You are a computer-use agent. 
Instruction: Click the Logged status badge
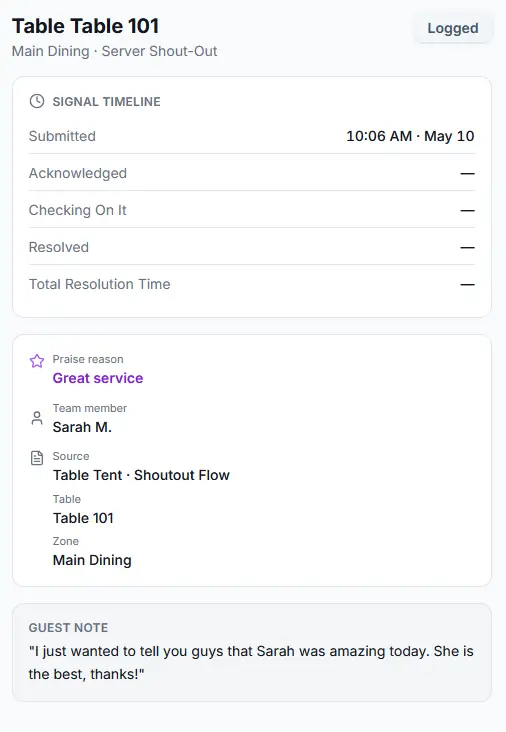tap(453, 28)
